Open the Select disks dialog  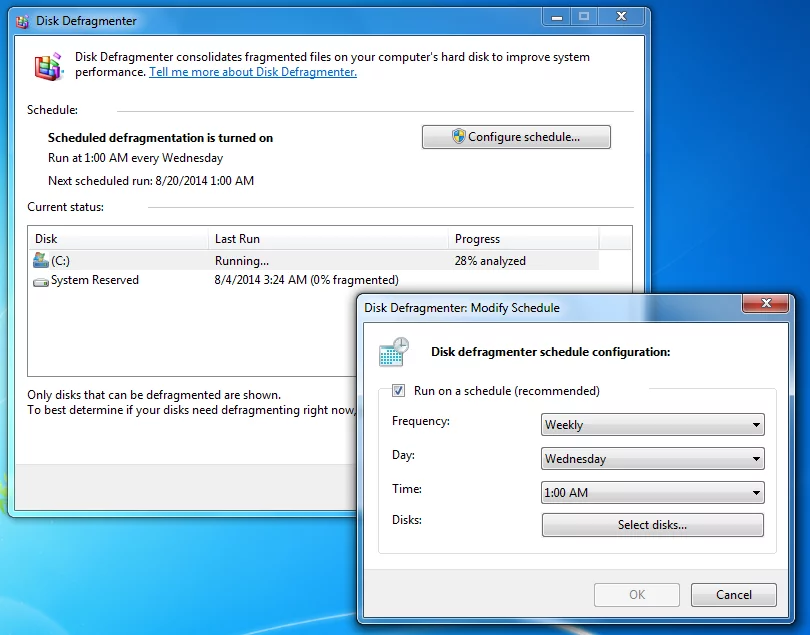(652, 524)
